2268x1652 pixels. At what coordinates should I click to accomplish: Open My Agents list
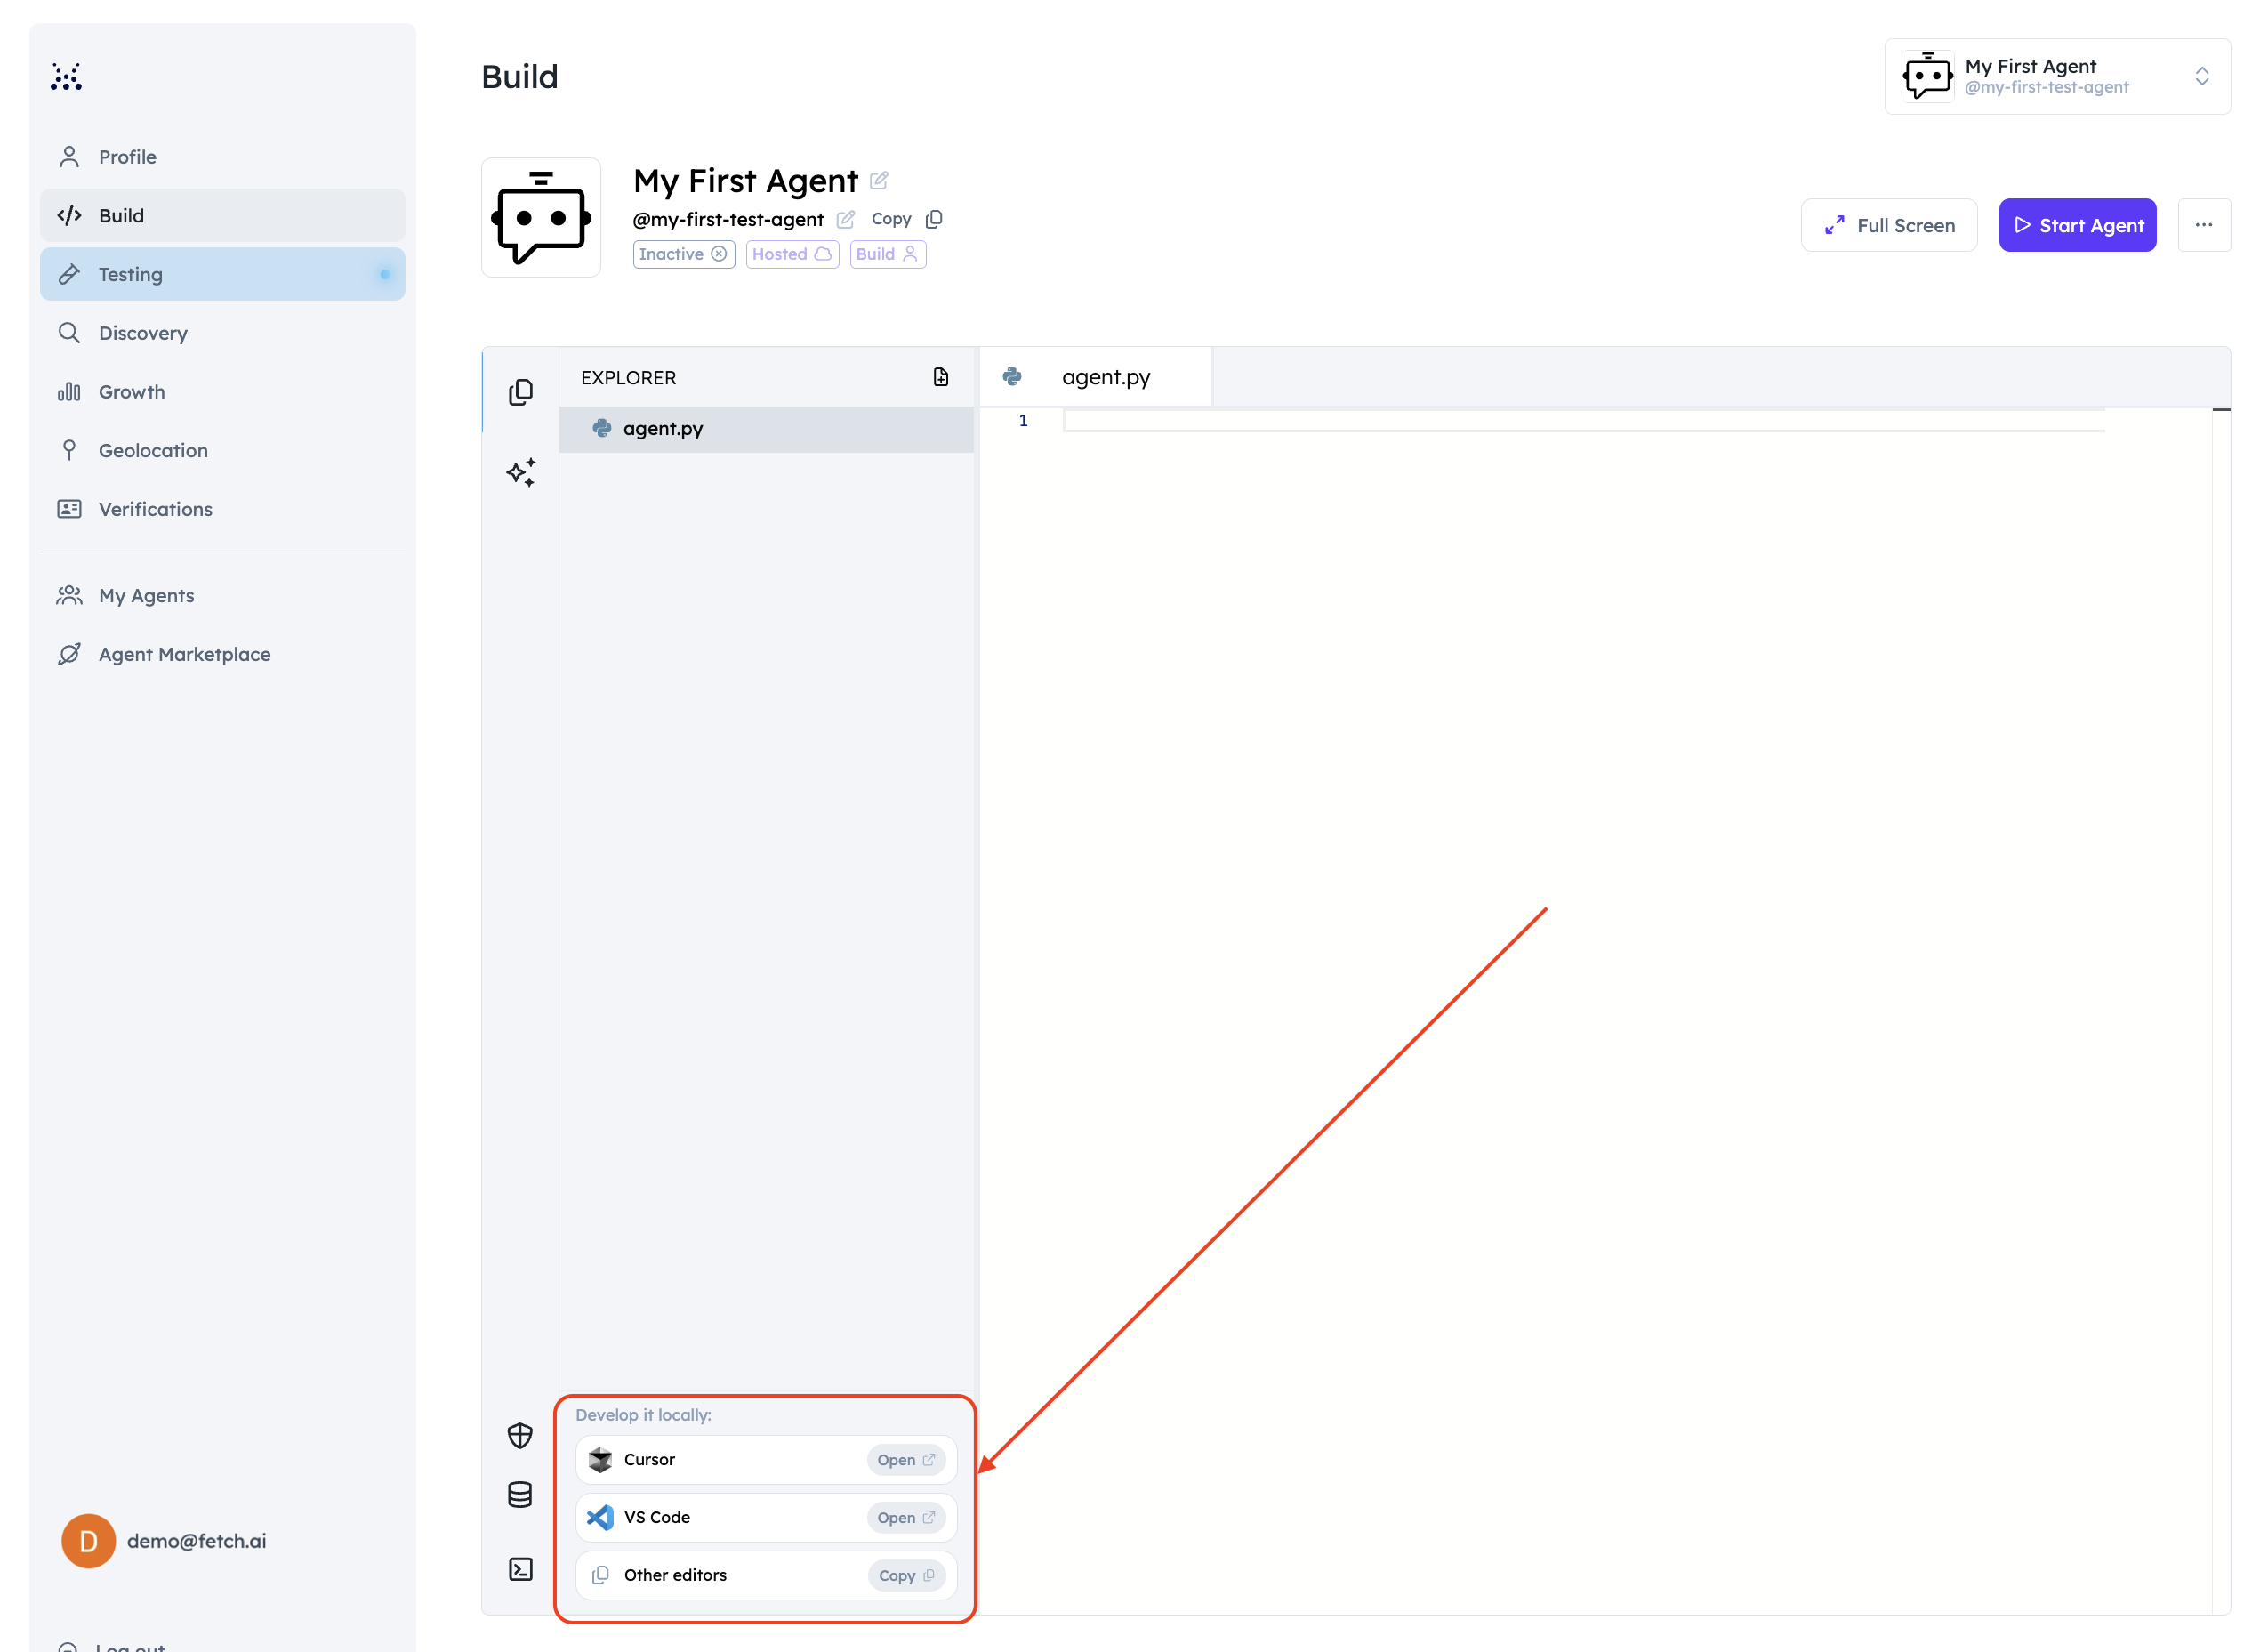click(x=222, y=595)
